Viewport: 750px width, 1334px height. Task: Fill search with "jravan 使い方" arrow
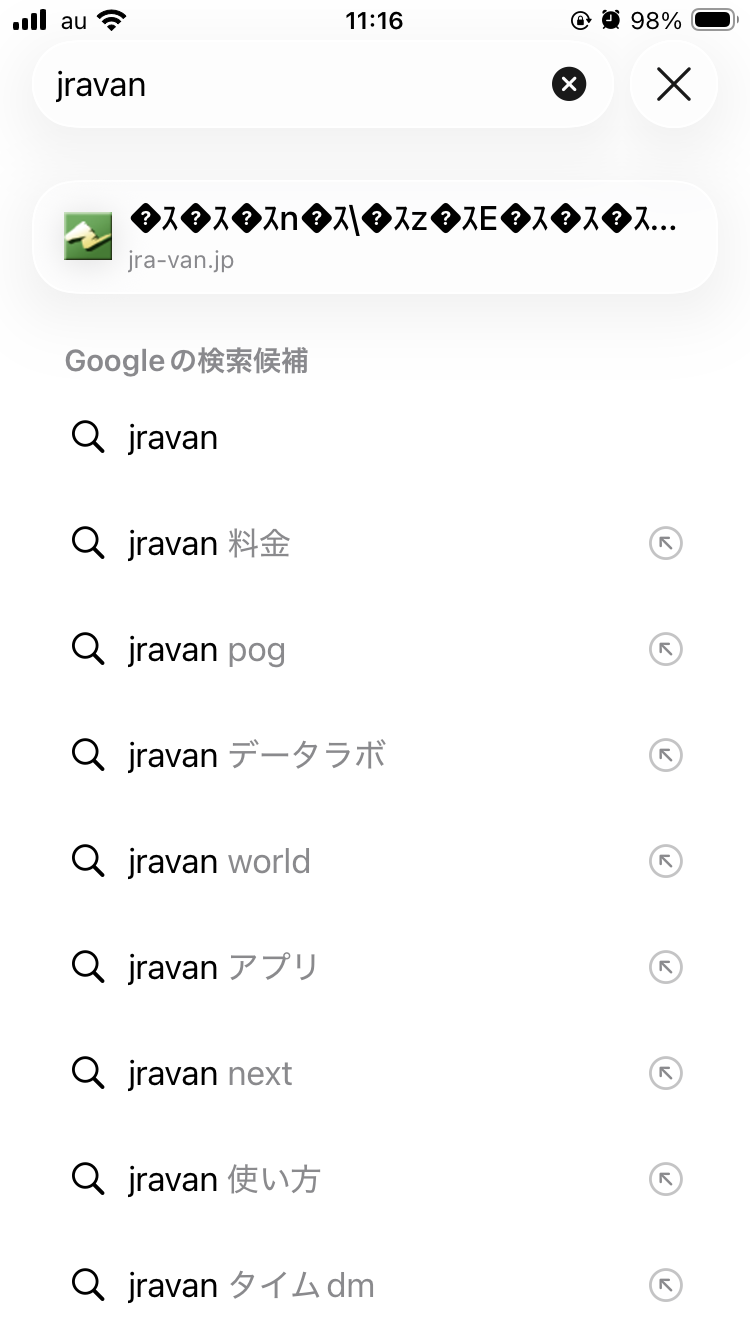665,1180
